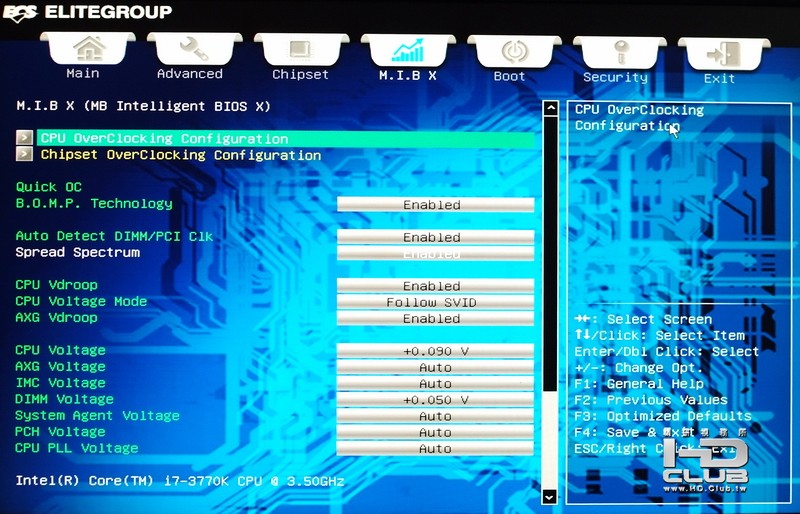Switch to the Exit tab label
This screenshot has width=800, height=514.
point(719,79)
